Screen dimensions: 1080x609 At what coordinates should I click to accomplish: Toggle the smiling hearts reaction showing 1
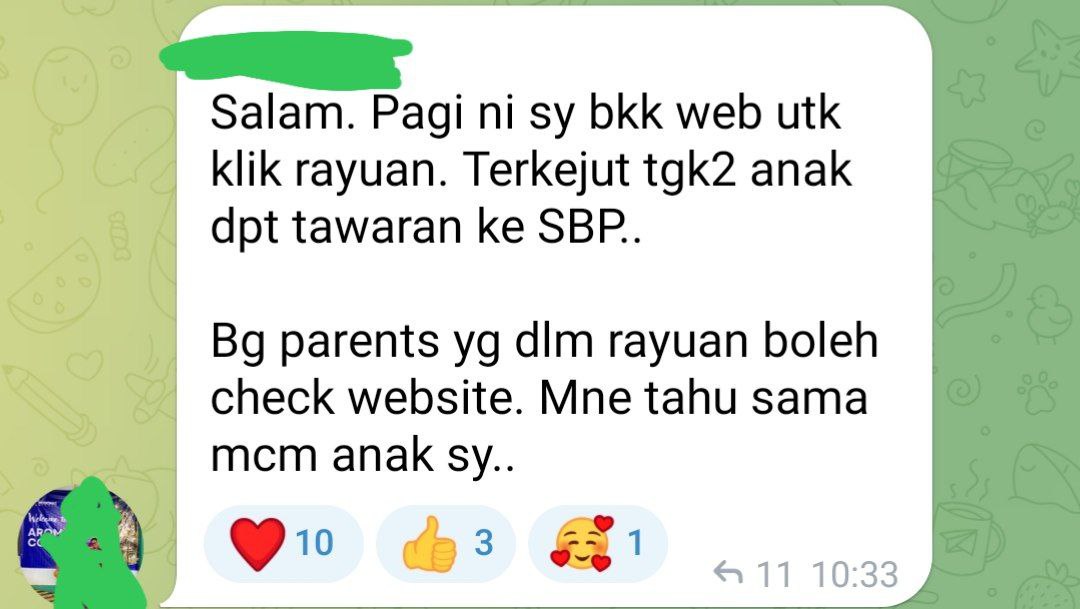(x=598, y=544)
